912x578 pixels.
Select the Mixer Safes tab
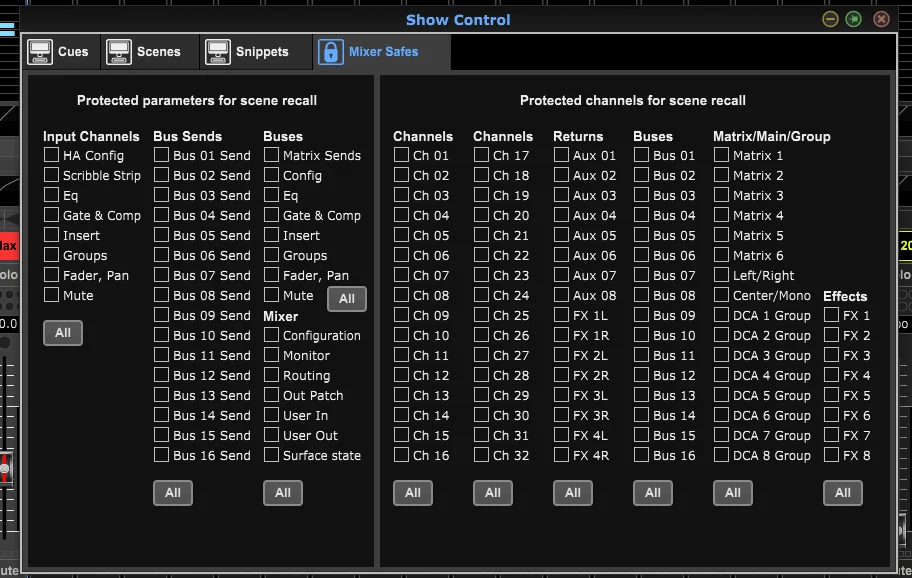pyautogui.click(x=381, y=52)
